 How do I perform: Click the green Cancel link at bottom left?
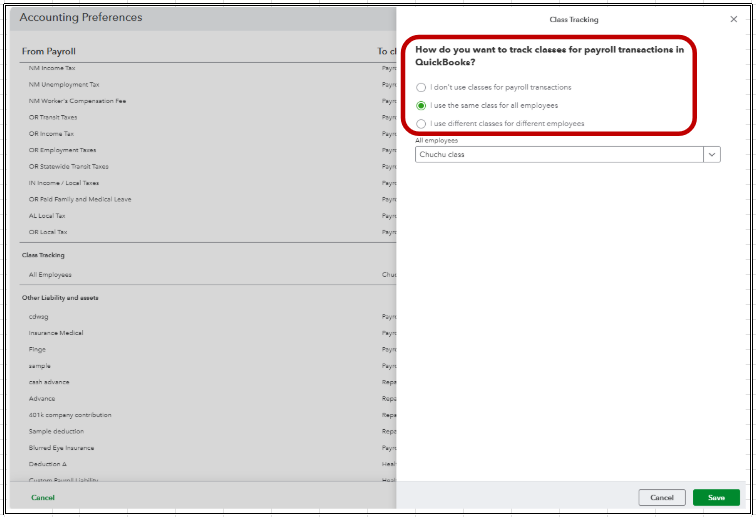click(x=43, y=497)
